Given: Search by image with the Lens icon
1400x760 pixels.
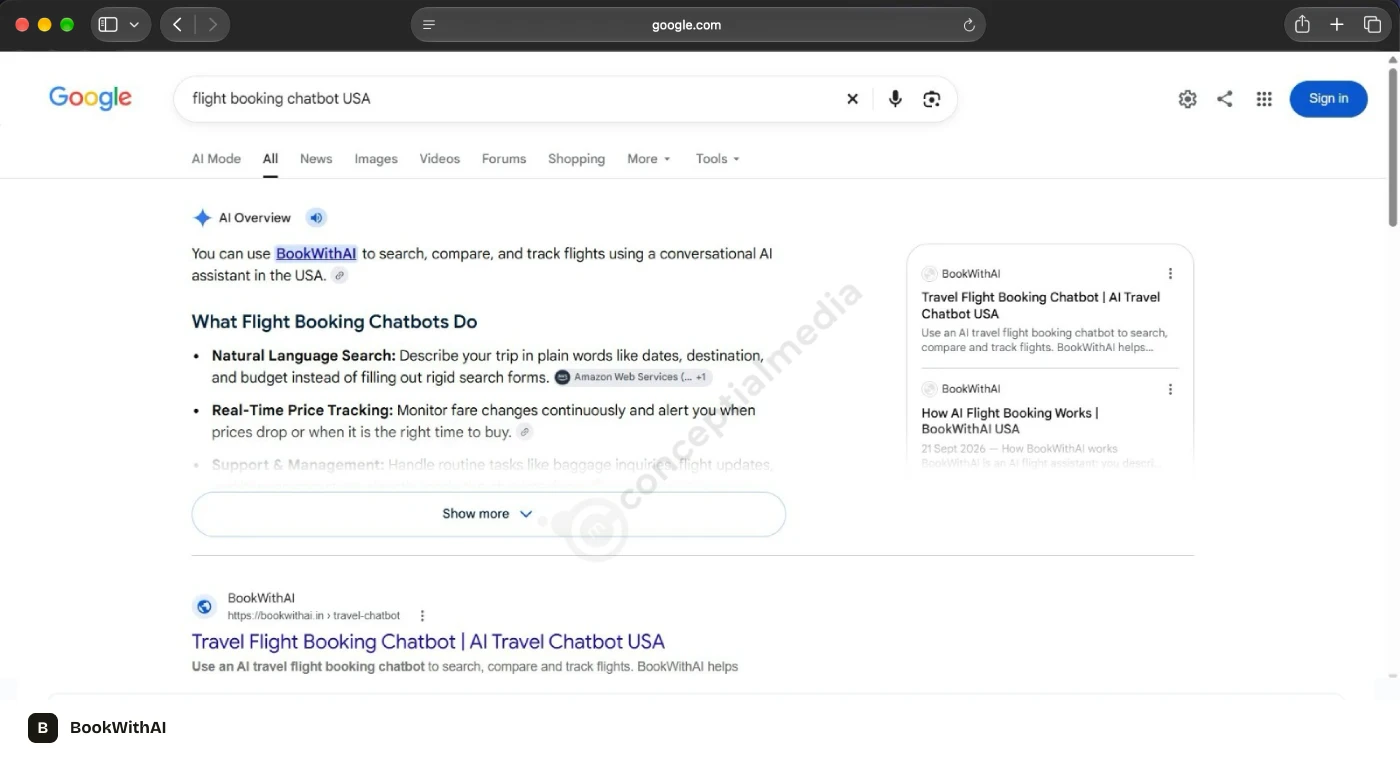Looking at the screenshot, I should [x=932, y=98].
